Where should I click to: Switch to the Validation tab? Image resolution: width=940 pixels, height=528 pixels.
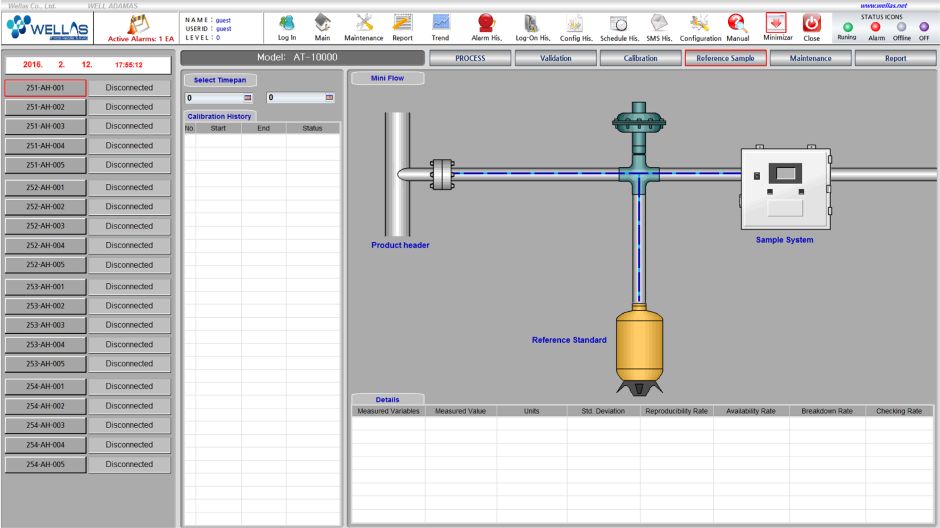click(x=555, y=58)
